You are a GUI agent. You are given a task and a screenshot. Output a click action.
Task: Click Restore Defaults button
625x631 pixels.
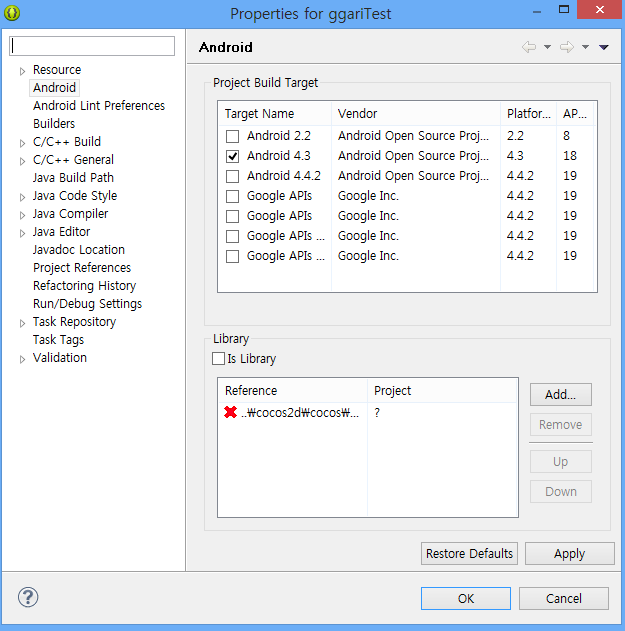469,554
